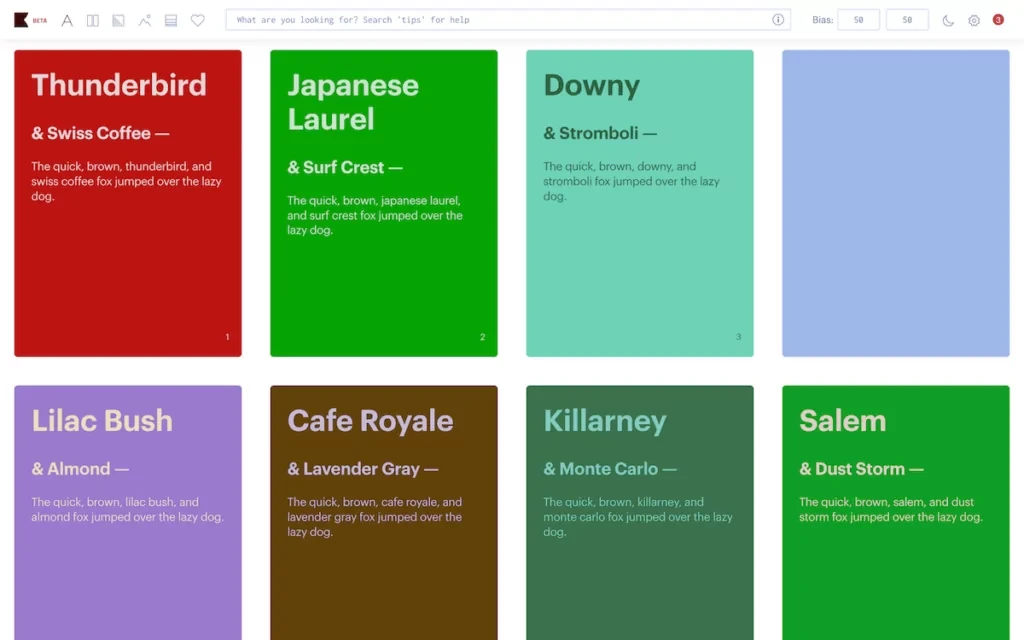Select the contrast/gradient square icon
The width and height of the screenshot is (1024, 640).
119,20
